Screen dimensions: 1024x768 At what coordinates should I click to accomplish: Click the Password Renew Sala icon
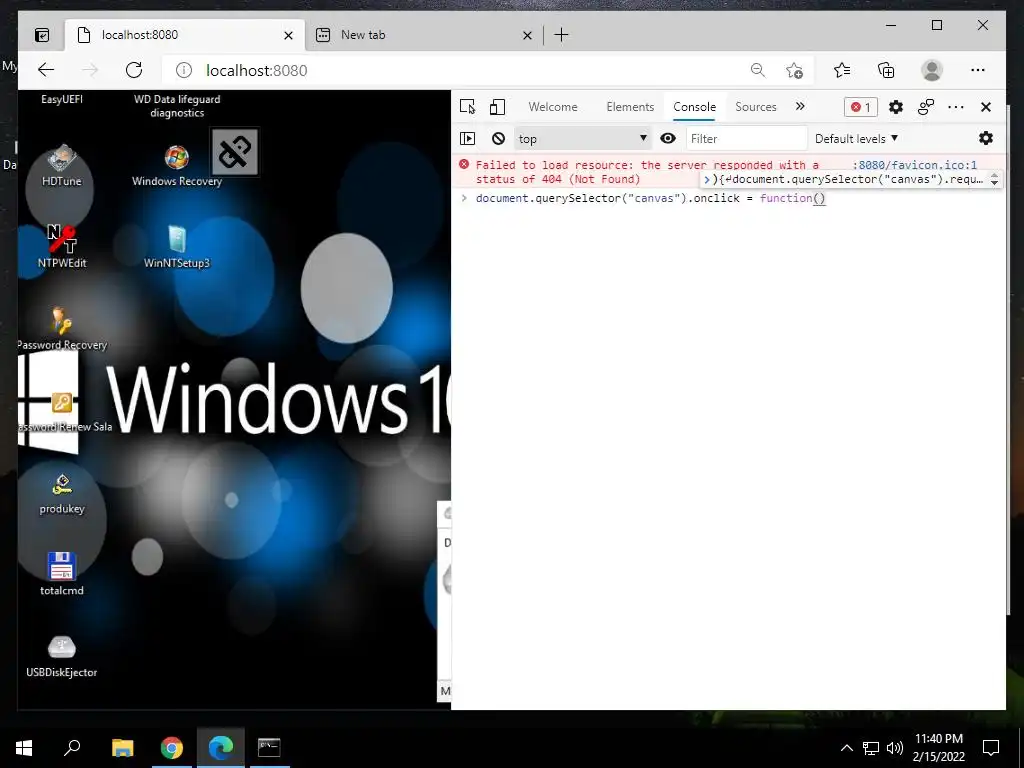[x=64, y=411]
